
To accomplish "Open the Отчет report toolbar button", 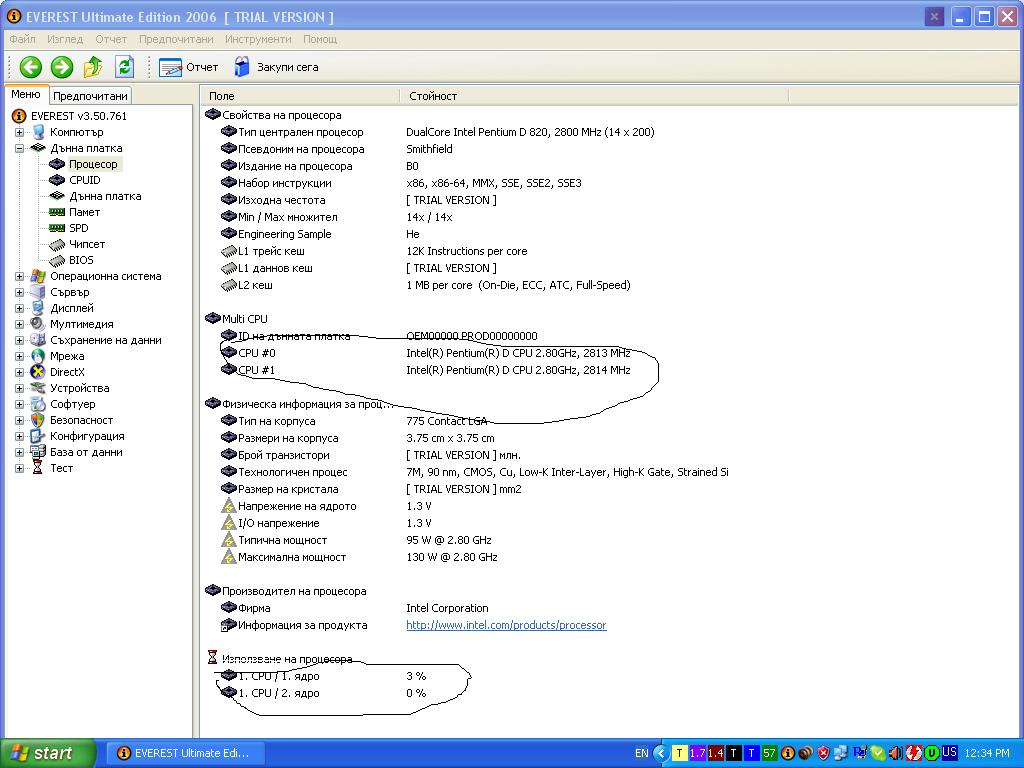I will coord(189,67).
